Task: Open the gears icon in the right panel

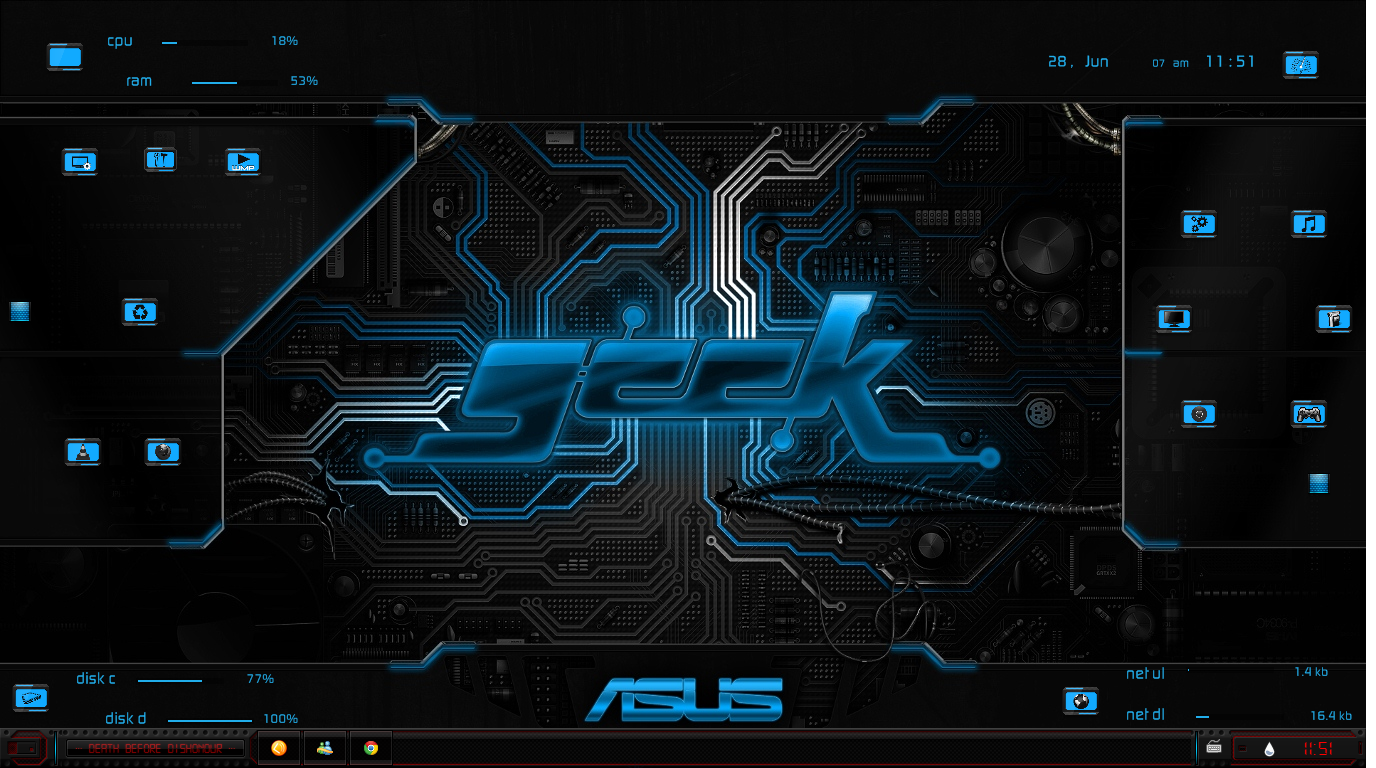Action: 1198,224
